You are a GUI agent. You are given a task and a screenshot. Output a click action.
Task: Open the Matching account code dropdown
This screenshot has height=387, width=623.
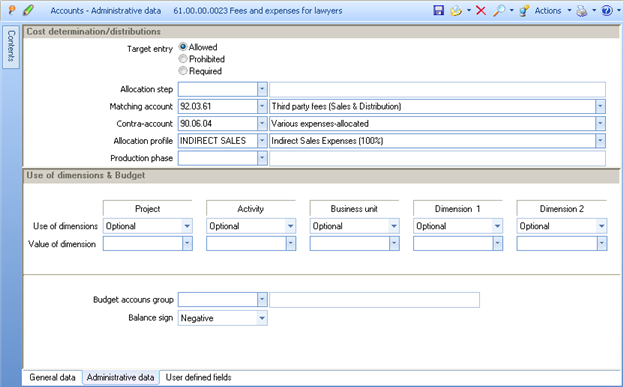(262, 106)
